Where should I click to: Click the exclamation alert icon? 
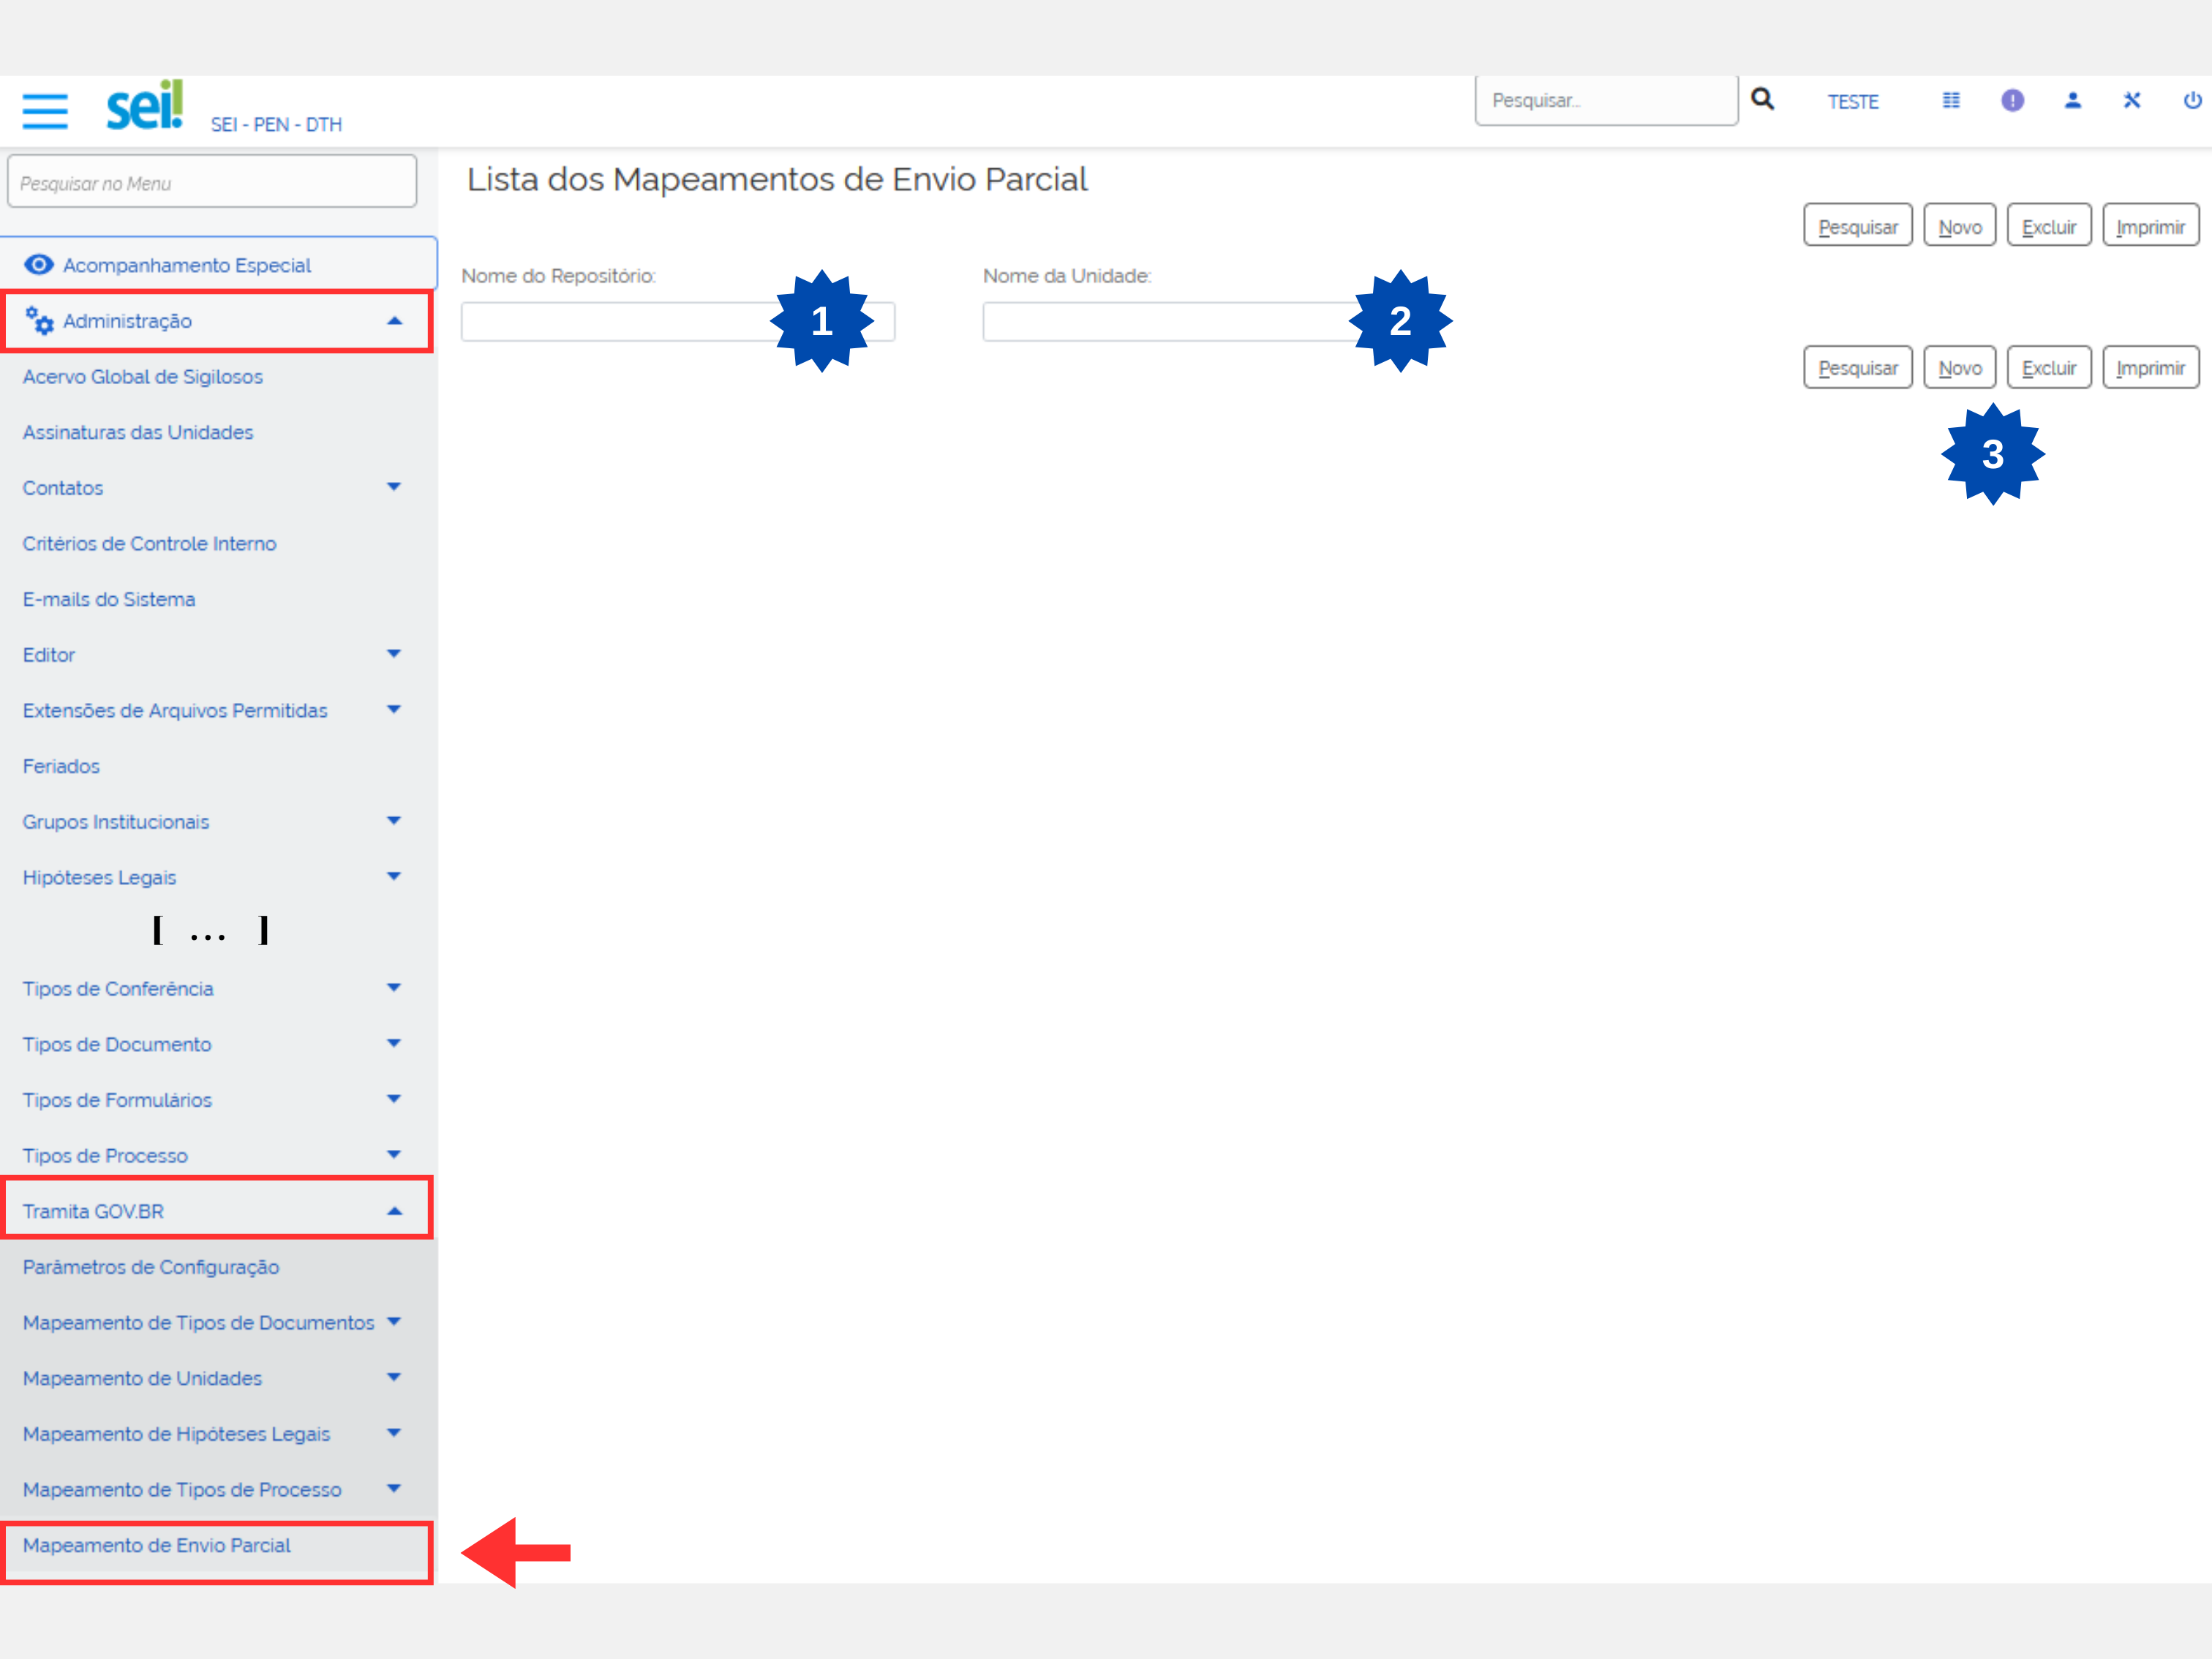[2012, 100]
